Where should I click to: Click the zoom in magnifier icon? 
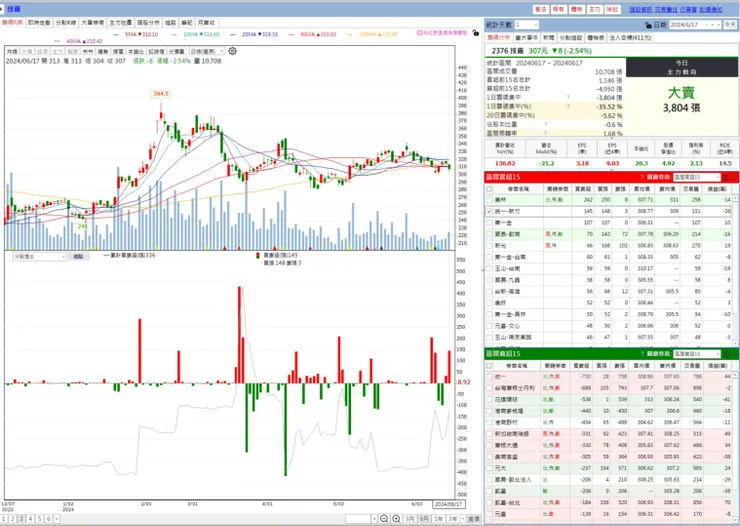[x=396, y=518]
